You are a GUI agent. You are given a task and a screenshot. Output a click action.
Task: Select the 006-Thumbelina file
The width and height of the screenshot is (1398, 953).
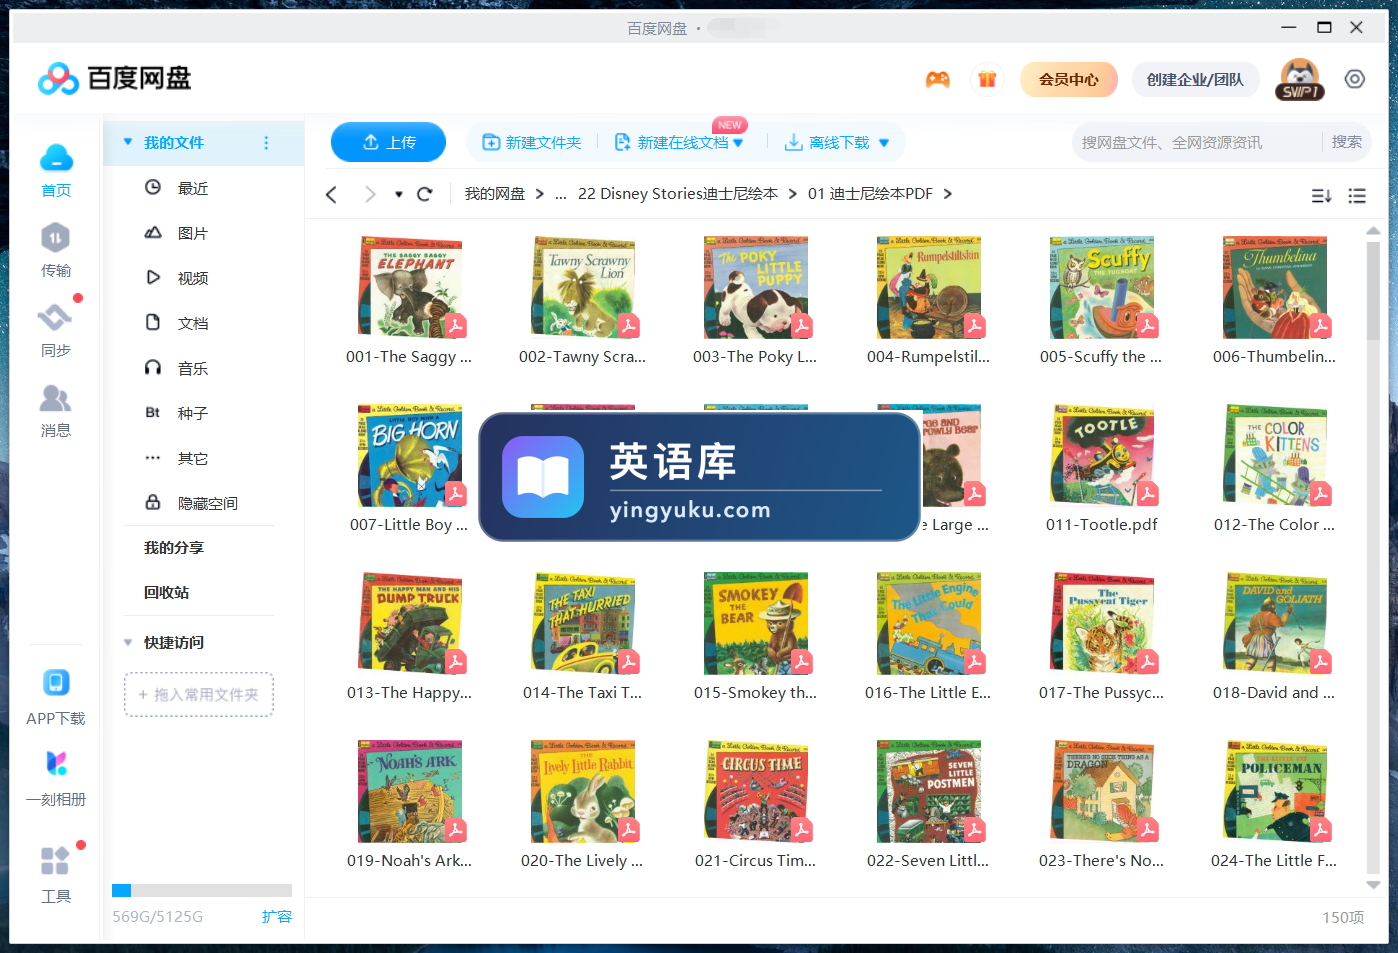(x=1274, y=301)
